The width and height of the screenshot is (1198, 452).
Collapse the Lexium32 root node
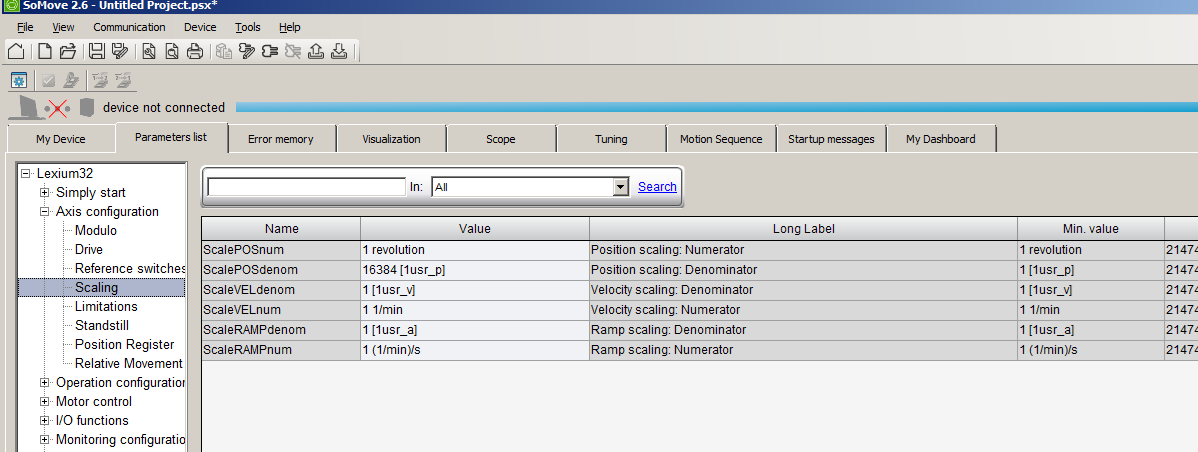pos(26,173)
